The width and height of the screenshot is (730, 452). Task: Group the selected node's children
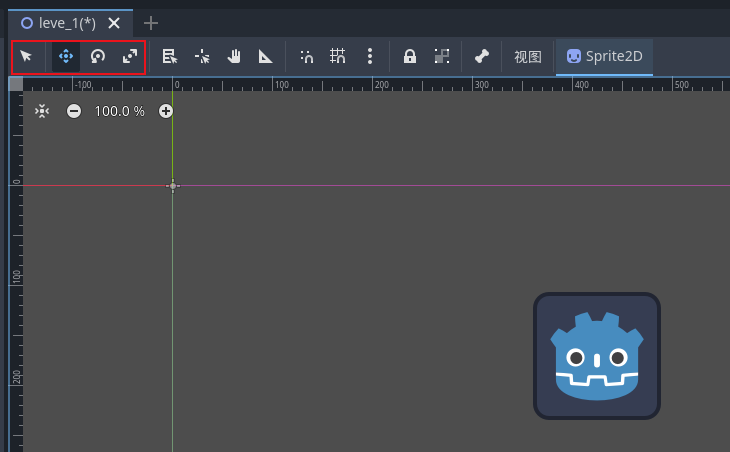(x=441, y=57)
